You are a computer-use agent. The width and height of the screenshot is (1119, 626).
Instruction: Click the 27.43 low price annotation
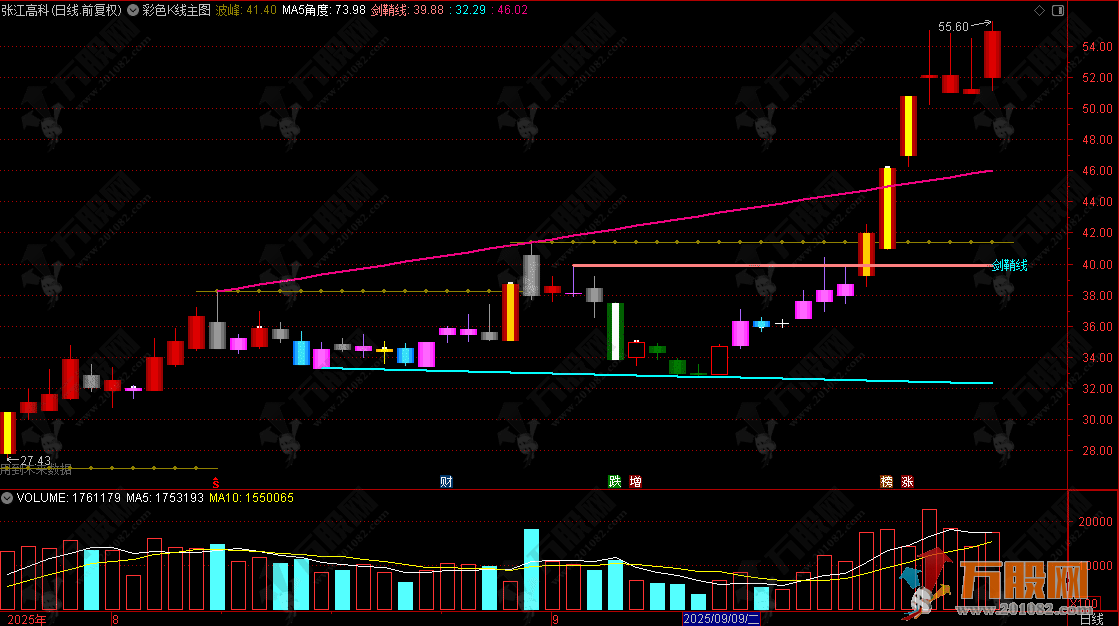[x=35, y=460]
